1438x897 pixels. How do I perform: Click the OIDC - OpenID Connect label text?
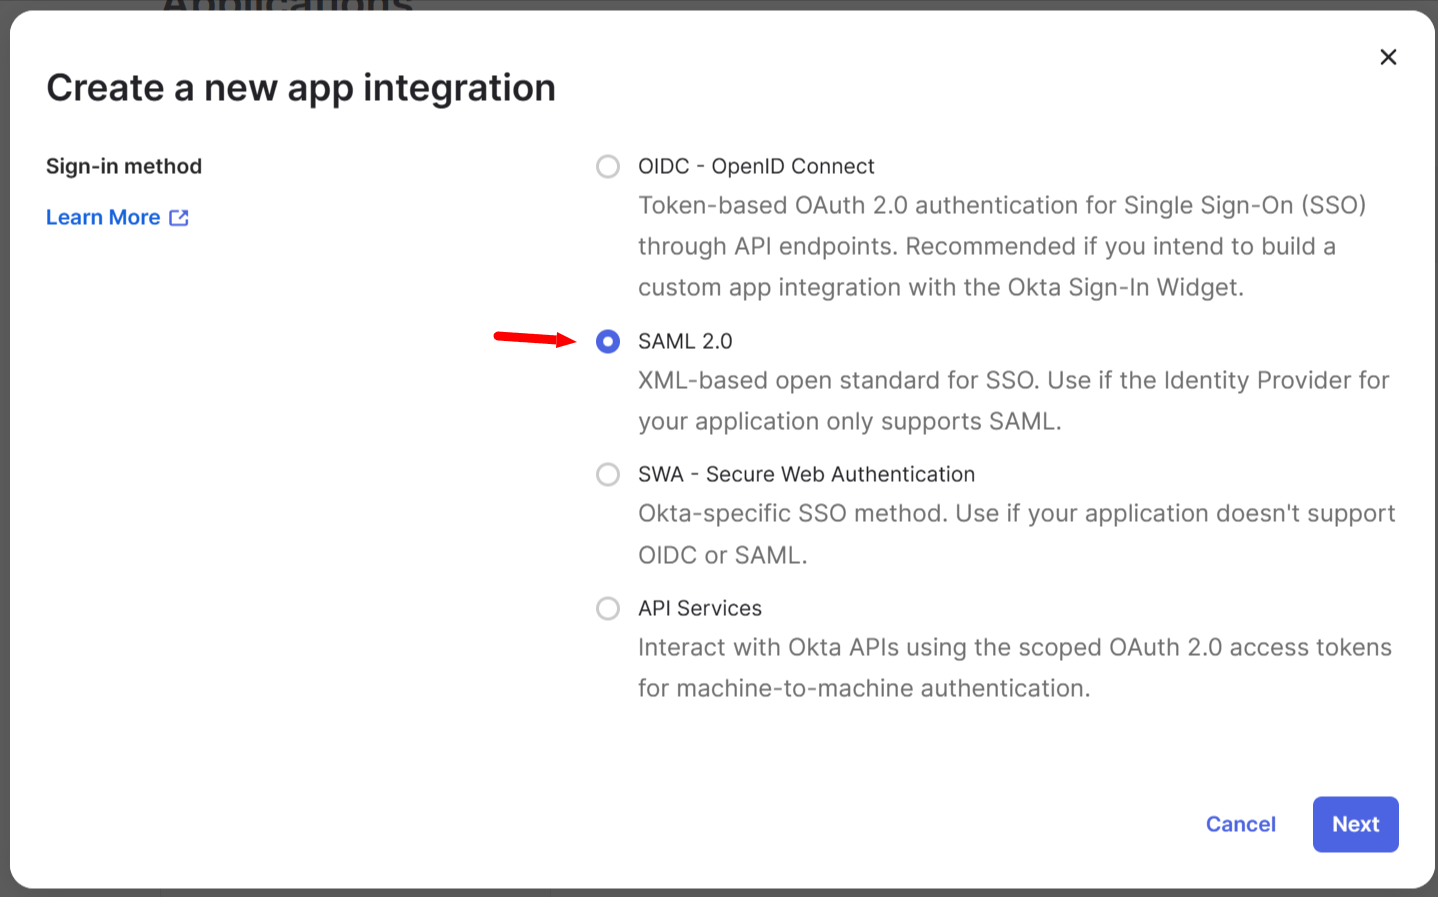pyautogui.click(x=756, y=166)
